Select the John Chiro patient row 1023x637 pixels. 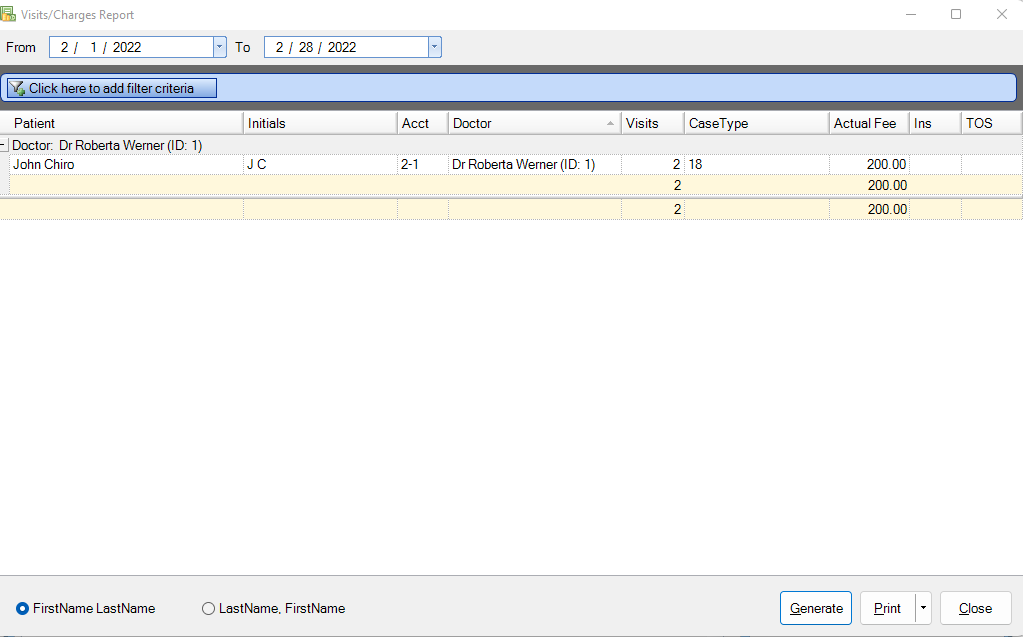43,165
